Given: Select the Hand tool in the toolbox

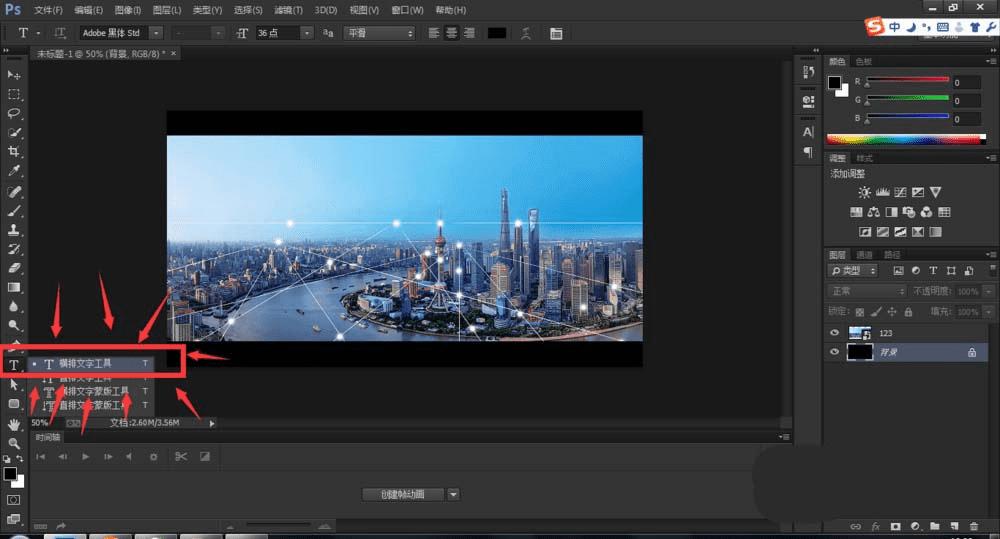Looking at the screenshot, I should (x=14, y=424).
